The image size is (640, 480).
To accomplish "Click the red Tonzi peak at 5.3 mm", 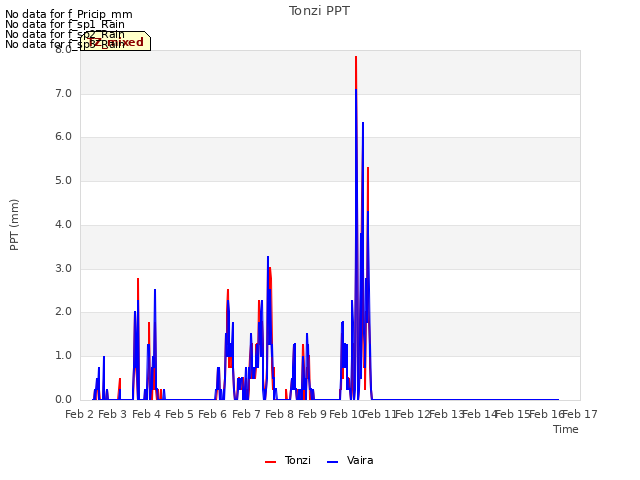I will [368, 168].
